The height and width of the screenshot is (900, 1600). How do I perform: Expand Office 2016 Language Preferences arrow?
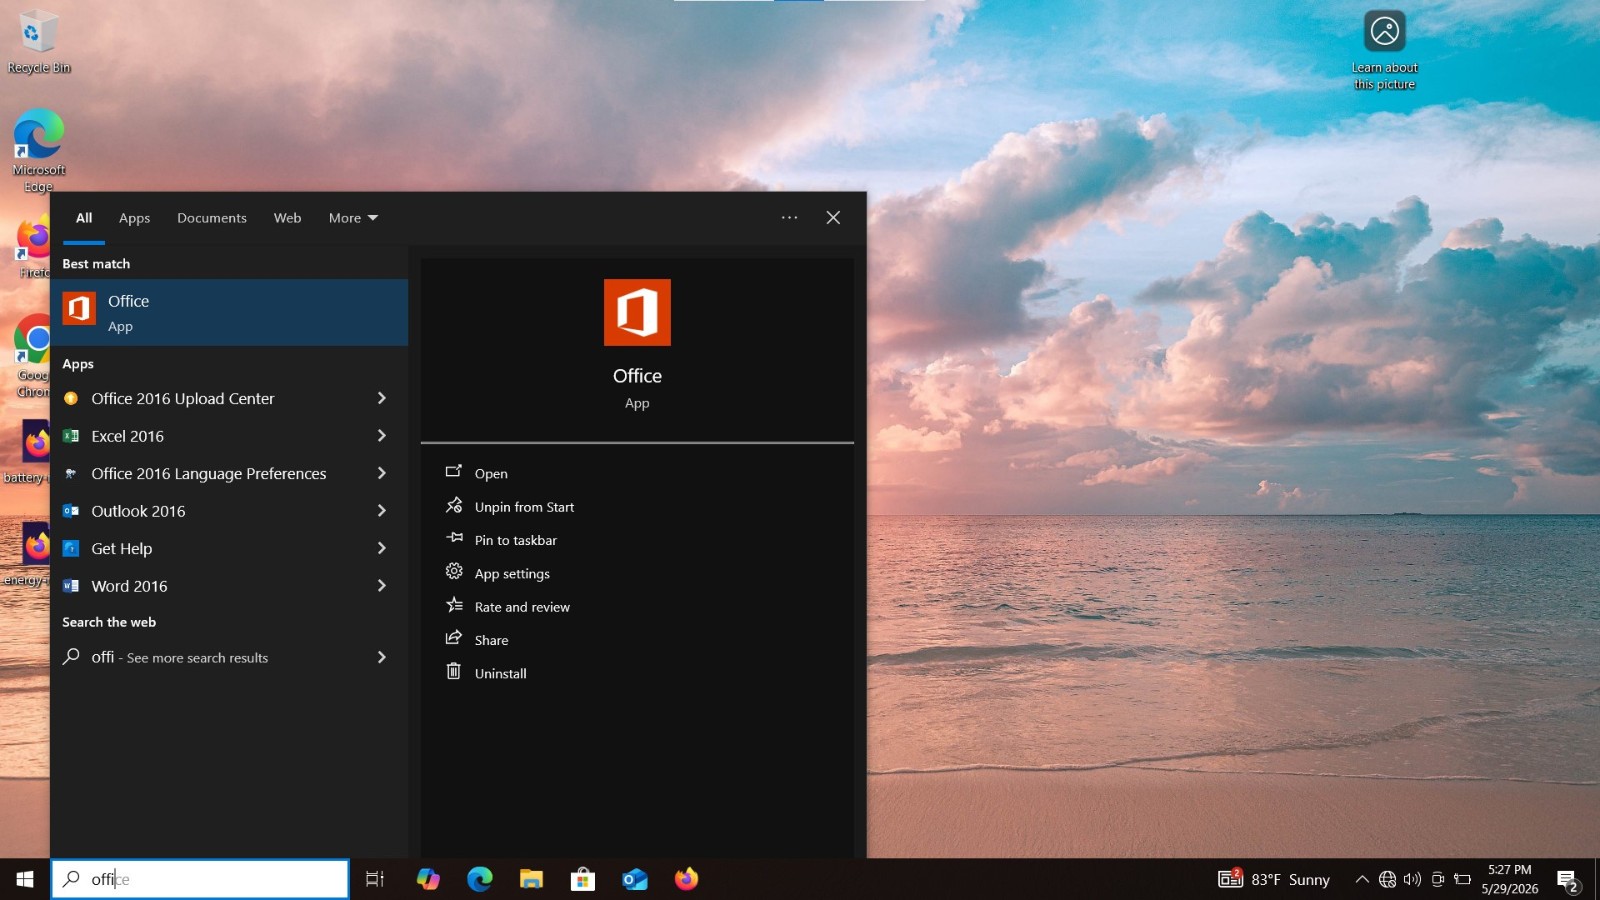click(382, 473)
